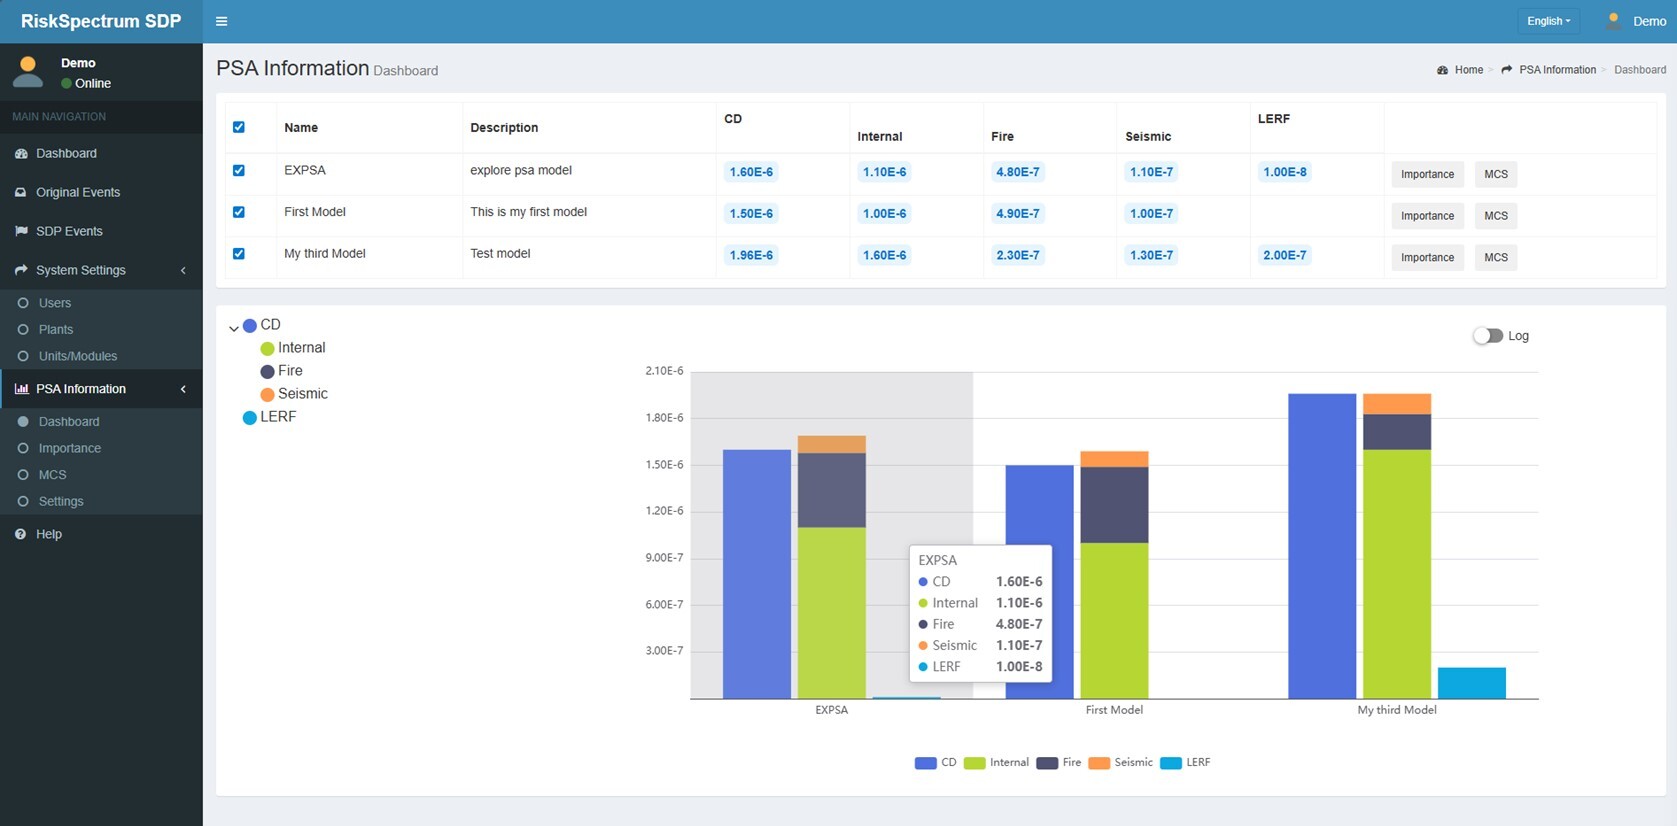Click the hamburger menu icon in header
Image resolution: width=1677 pixels, height=826 pixels.
point(221,21)
